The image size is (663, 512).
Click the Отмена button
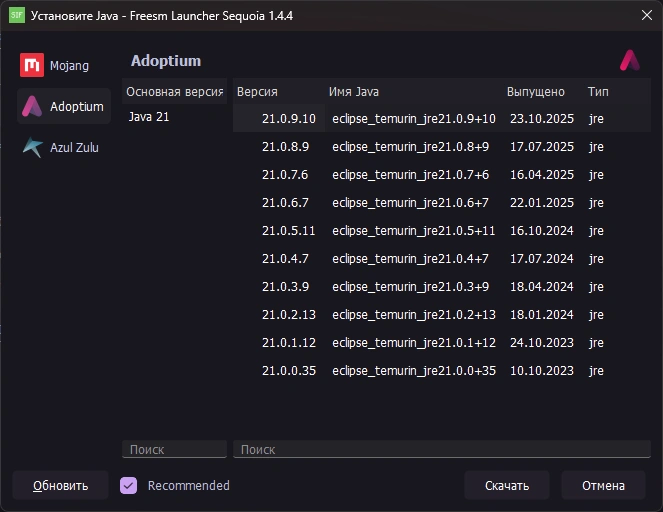(603, 485)
